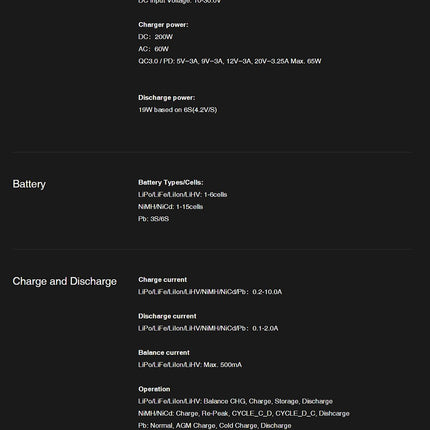Viewport: 430px width, 430px height.
Task: Click the Charge and Discharge section heading
Action: click(x=64, y=281)
